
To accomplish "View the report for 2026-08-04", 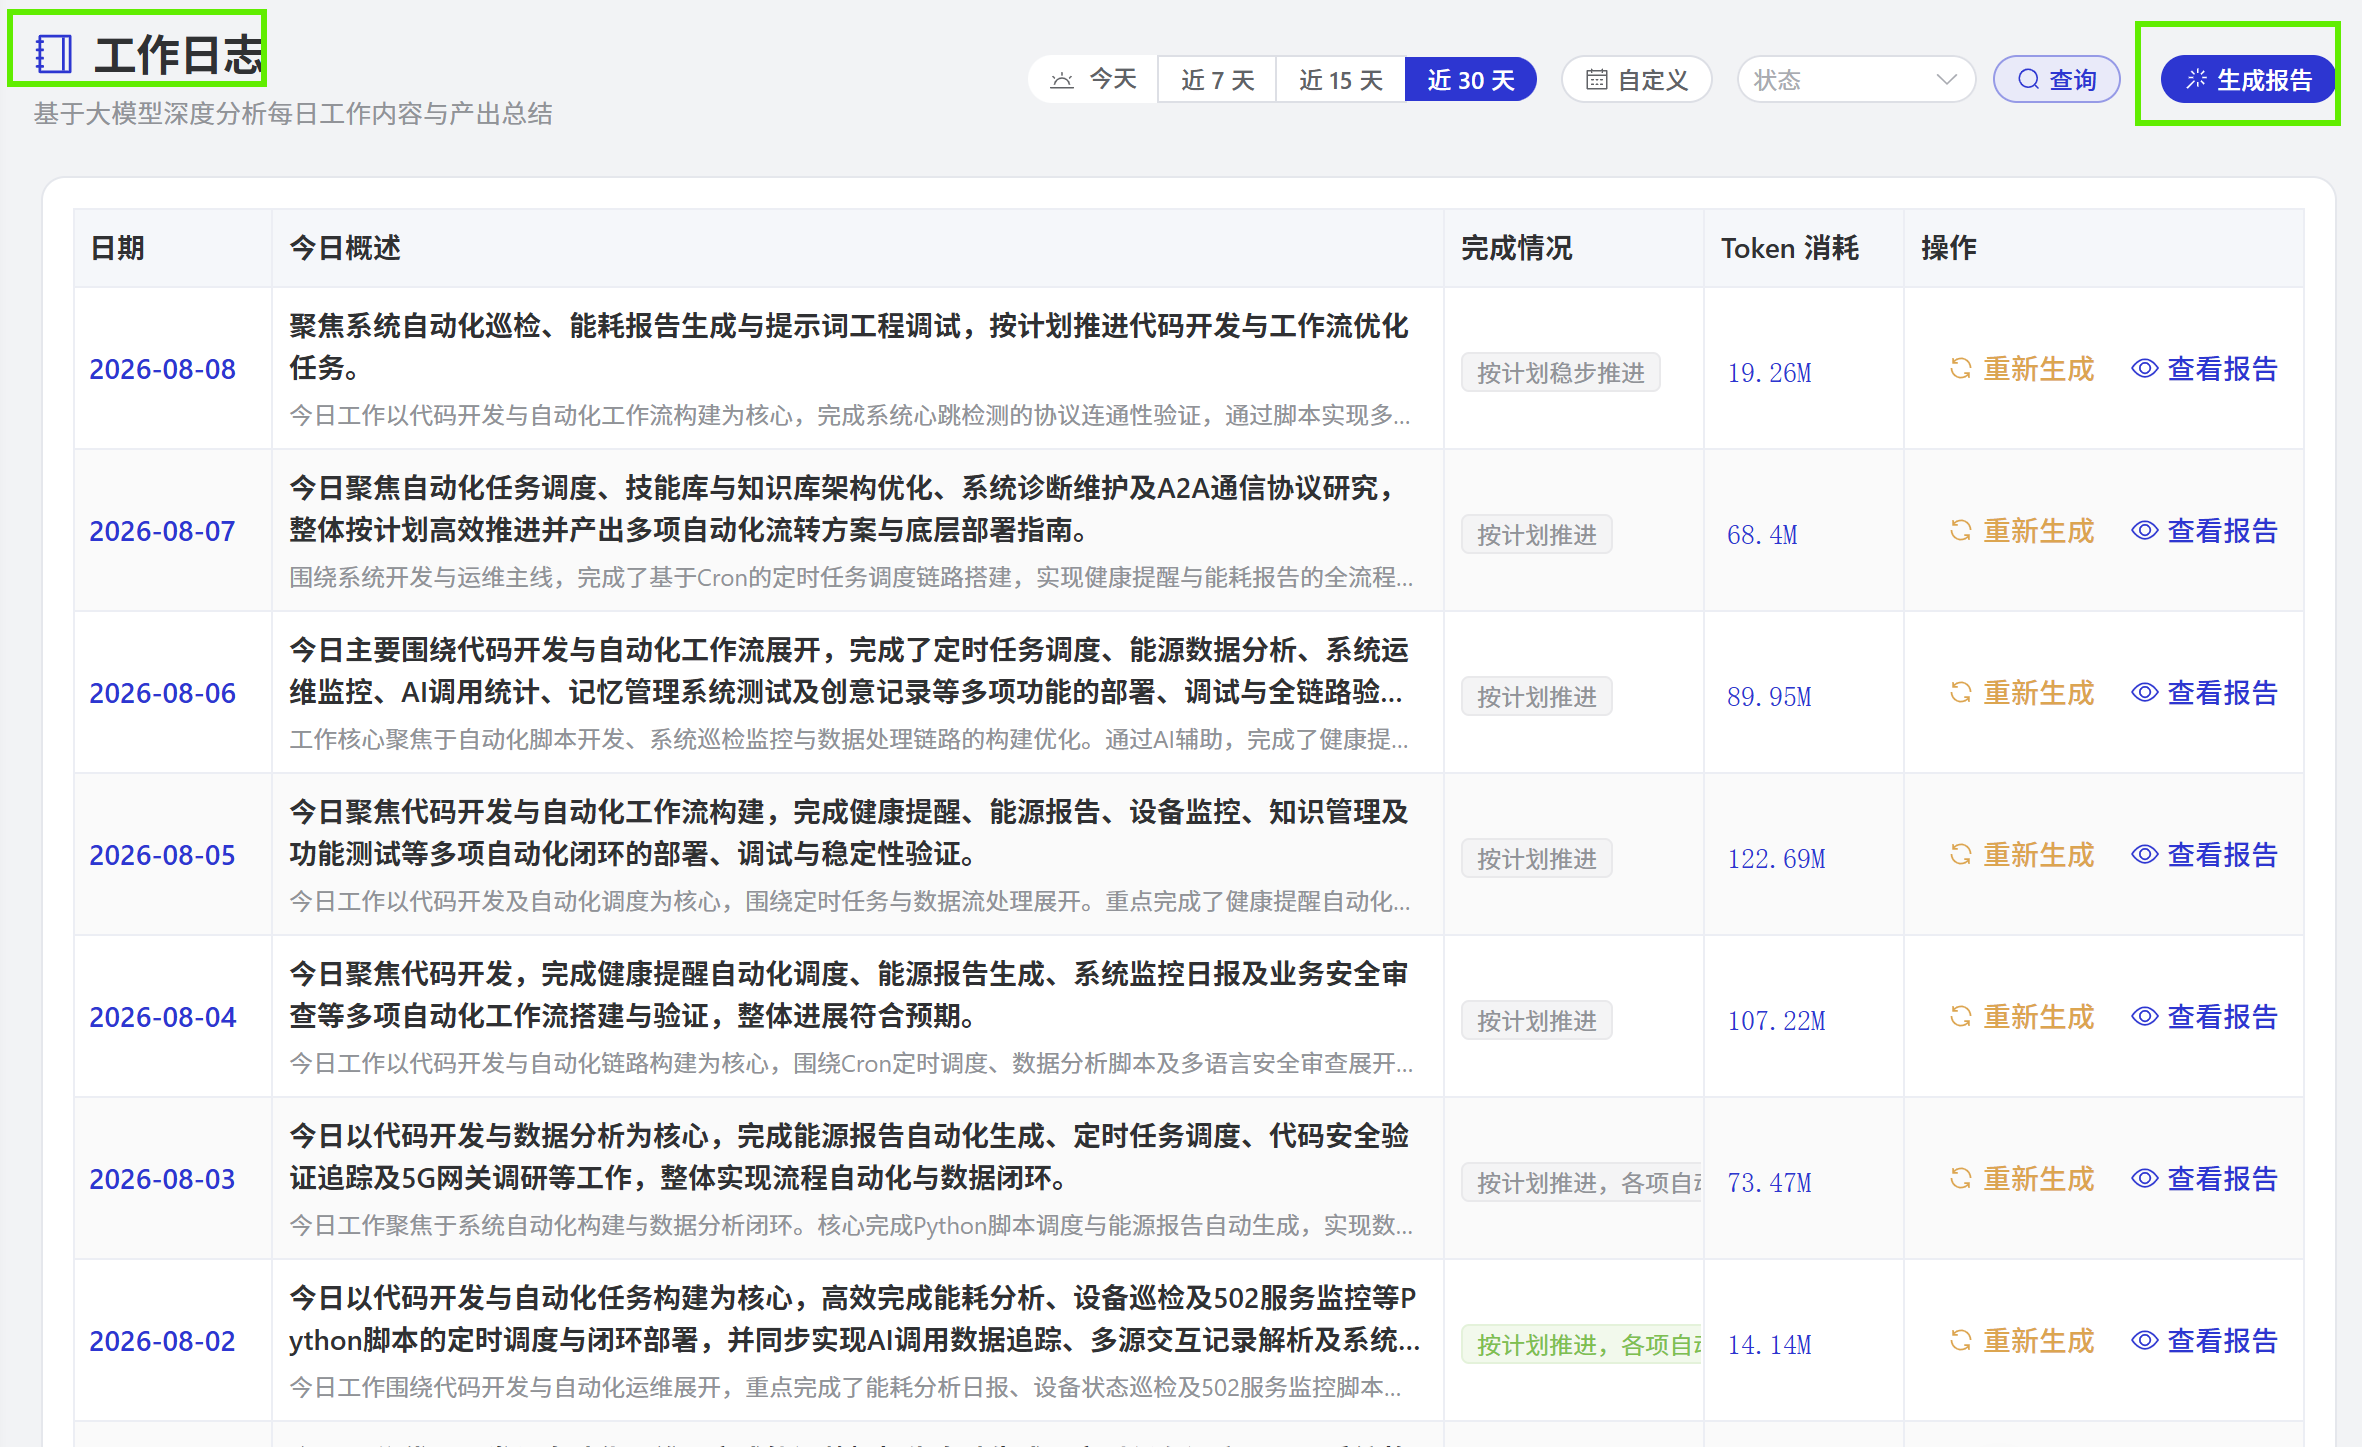I will pyautogui.click(x=2204, y=1017).
